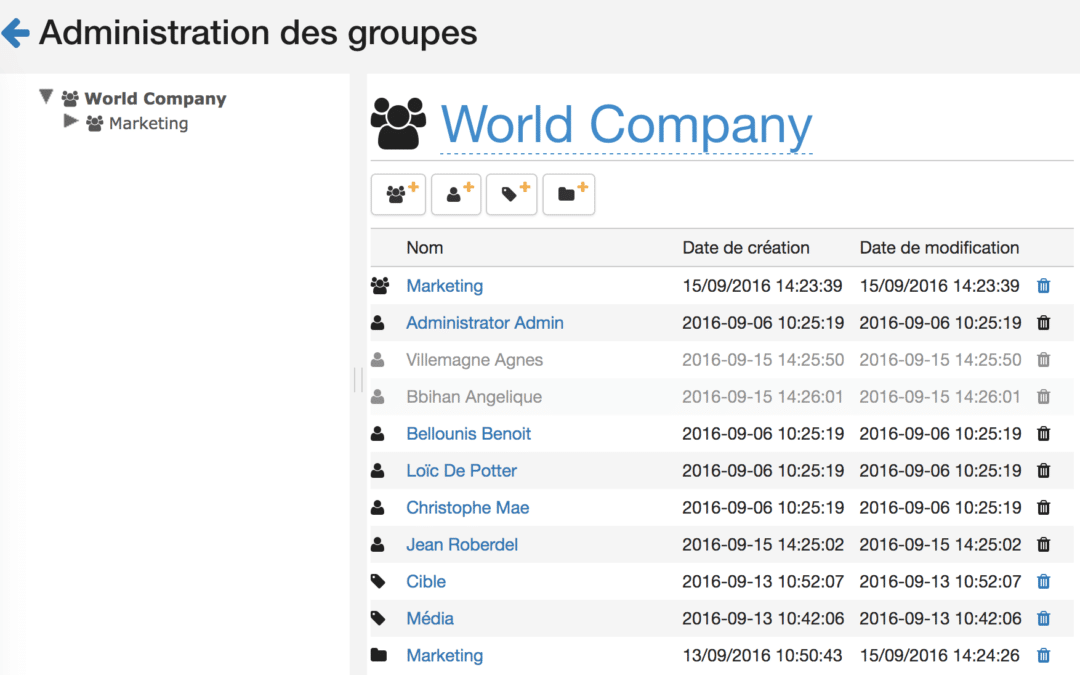Delete the Marketing group row
Viewport: 1080px width, 675px height.
(x=1043, y=286)
